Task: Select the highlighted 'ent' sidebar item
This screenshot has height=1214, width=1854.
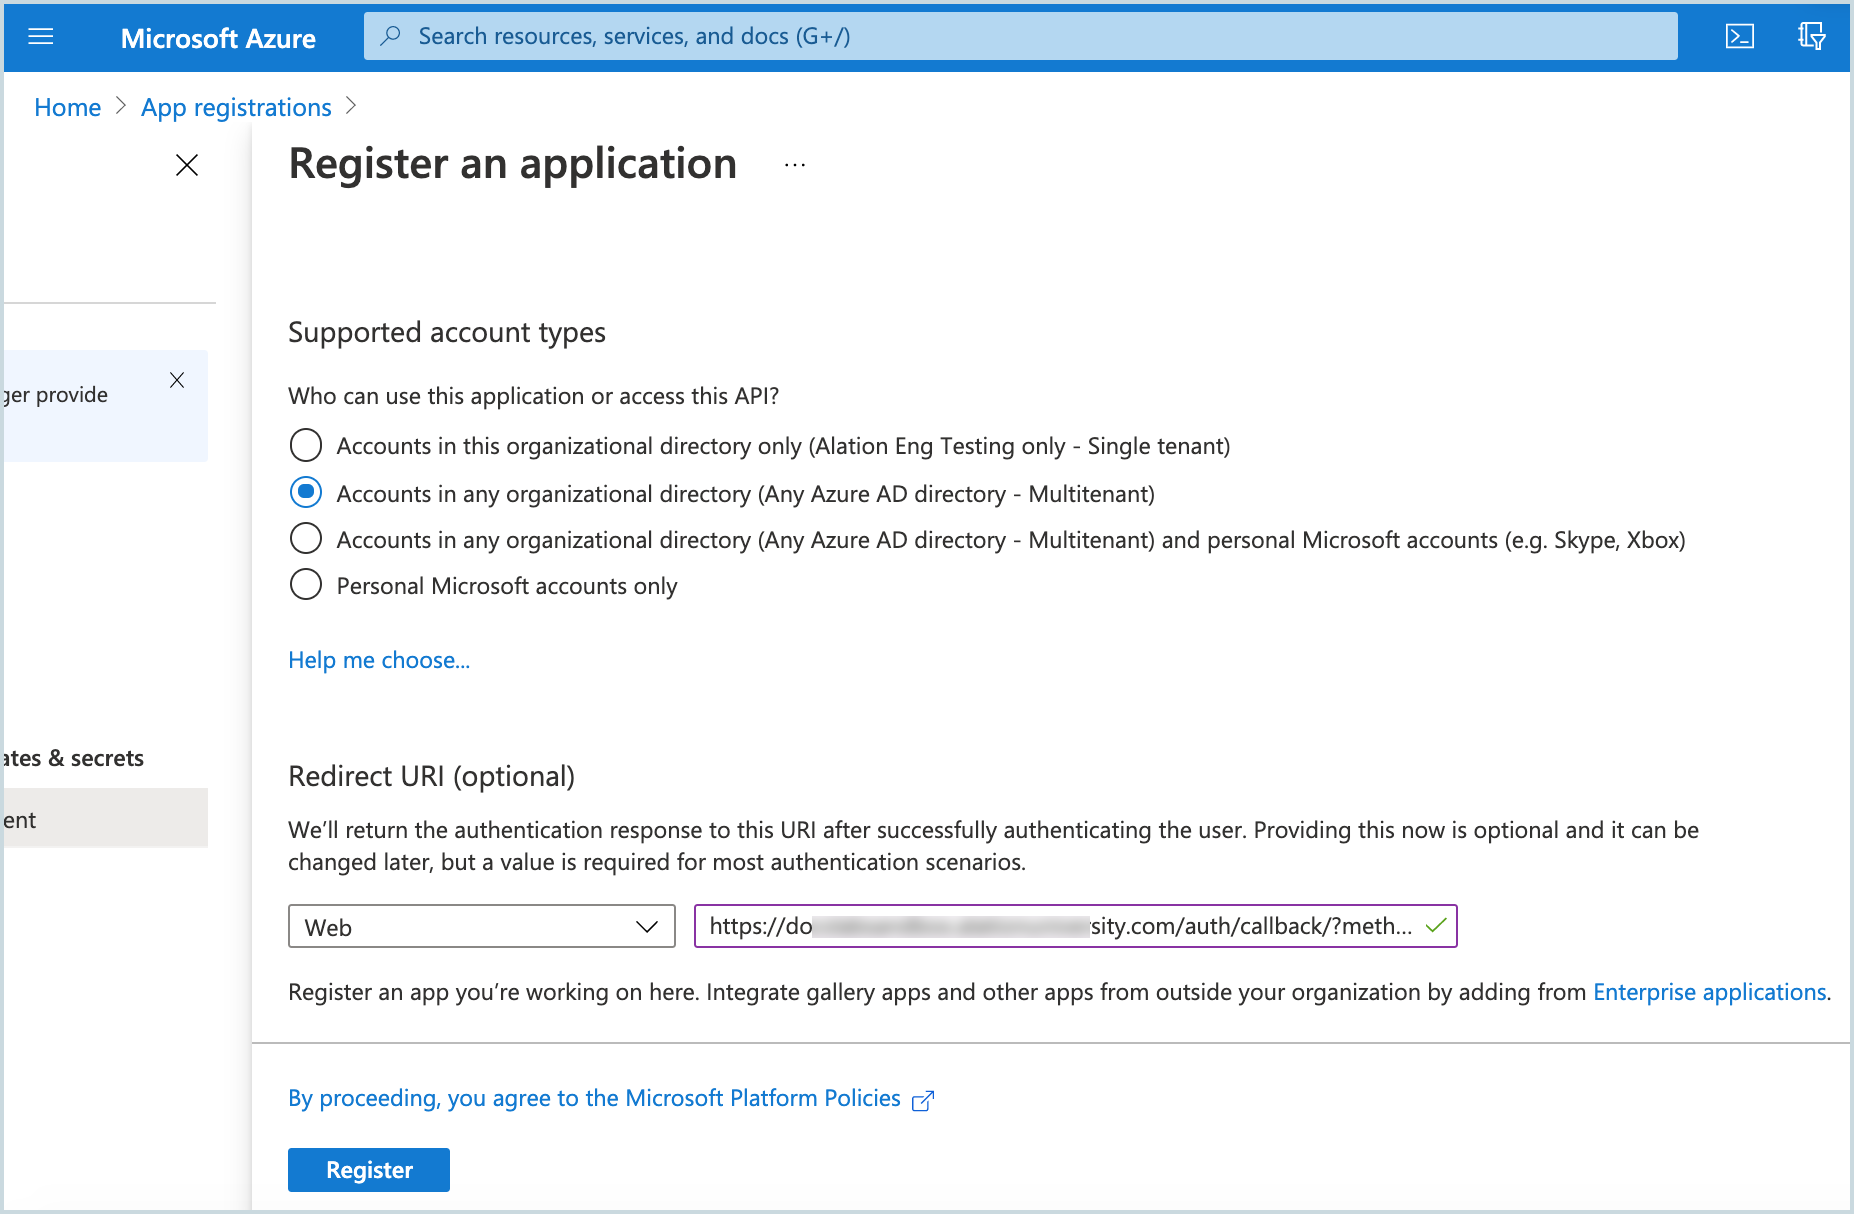Action: 104,818
